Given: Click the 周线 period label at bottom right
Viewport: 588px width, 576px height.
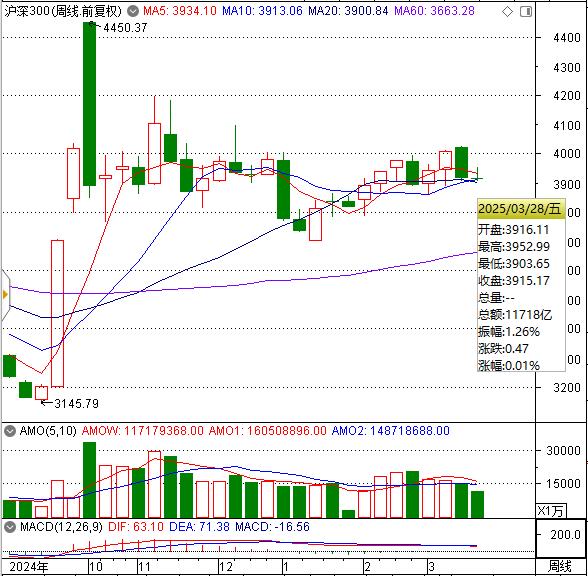Looking at the screenshot, I should coord(560,567).
